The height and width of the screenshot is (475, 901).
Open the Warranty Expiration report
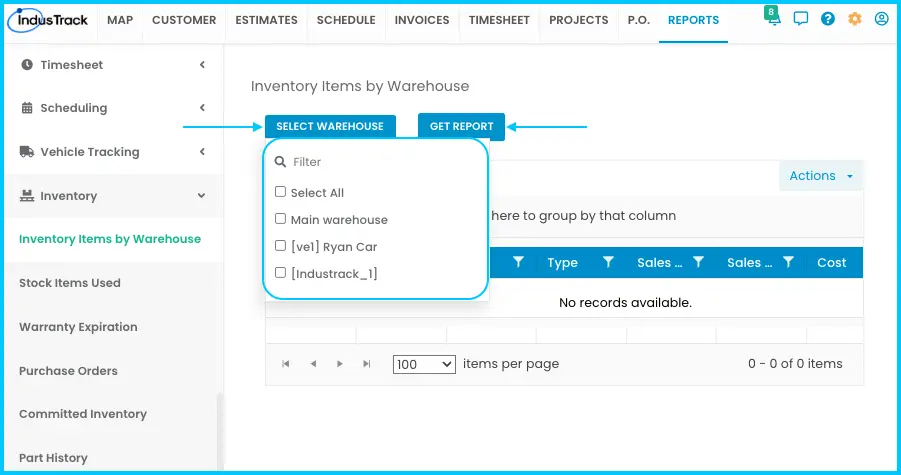click(78, 327)
